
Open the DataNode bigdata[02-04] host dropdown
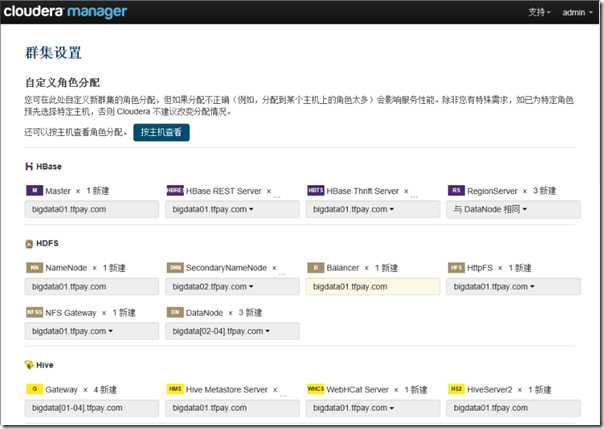tap(232, 331)
